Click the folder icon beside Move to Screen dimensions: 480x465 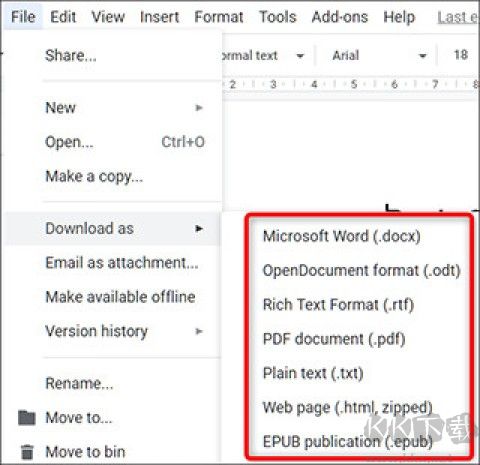coord(27,418)
